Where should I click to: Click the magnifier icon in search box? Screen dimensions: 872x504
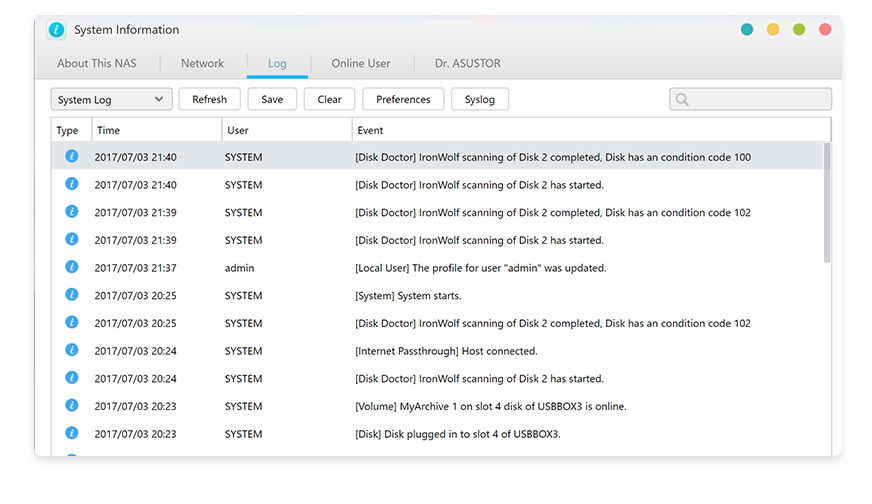682,100
